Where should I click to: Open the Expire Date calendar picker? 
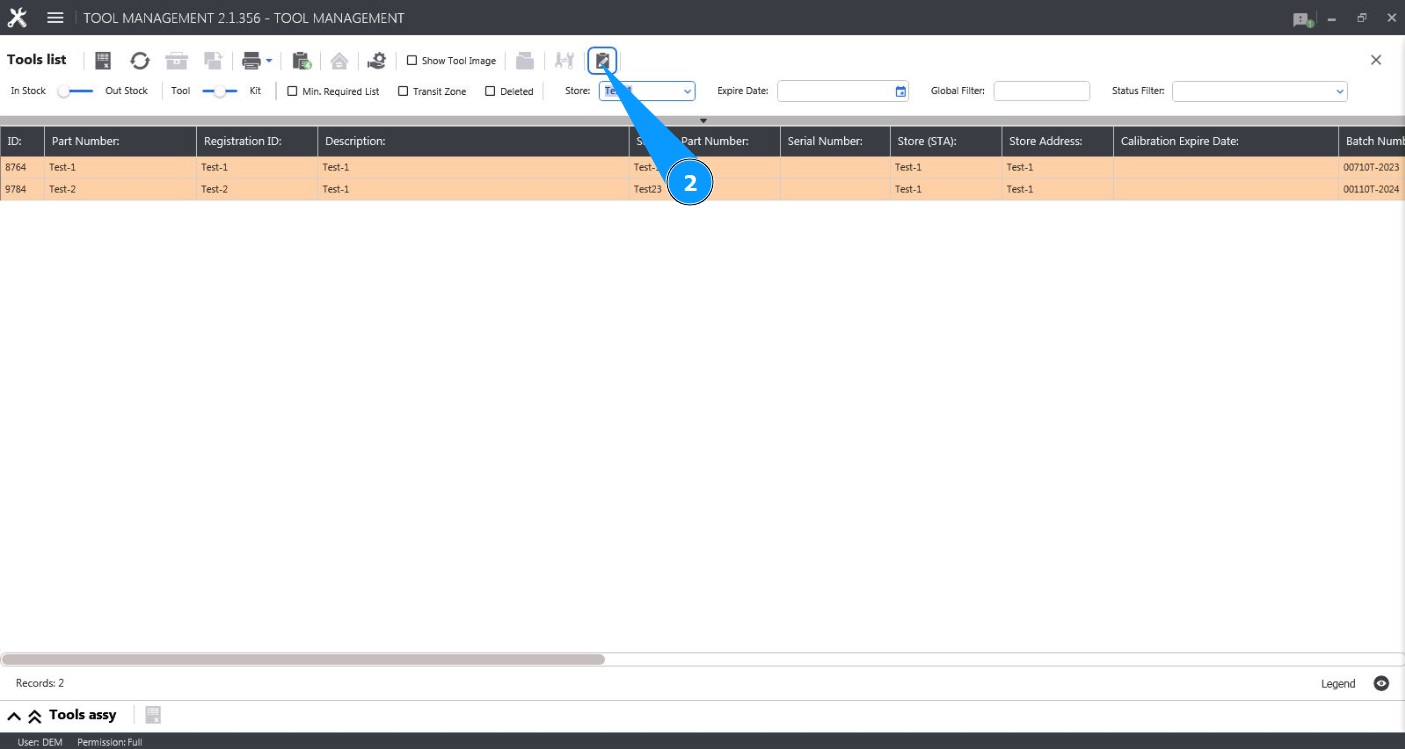tap(901, 91)
